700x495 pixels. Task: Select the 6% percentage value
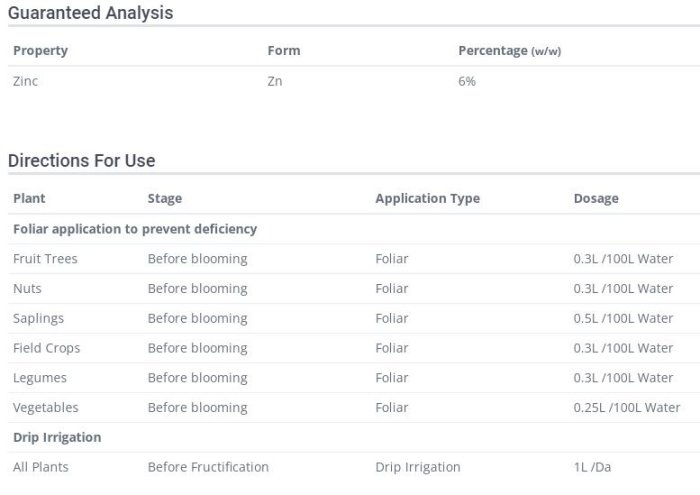466,81
